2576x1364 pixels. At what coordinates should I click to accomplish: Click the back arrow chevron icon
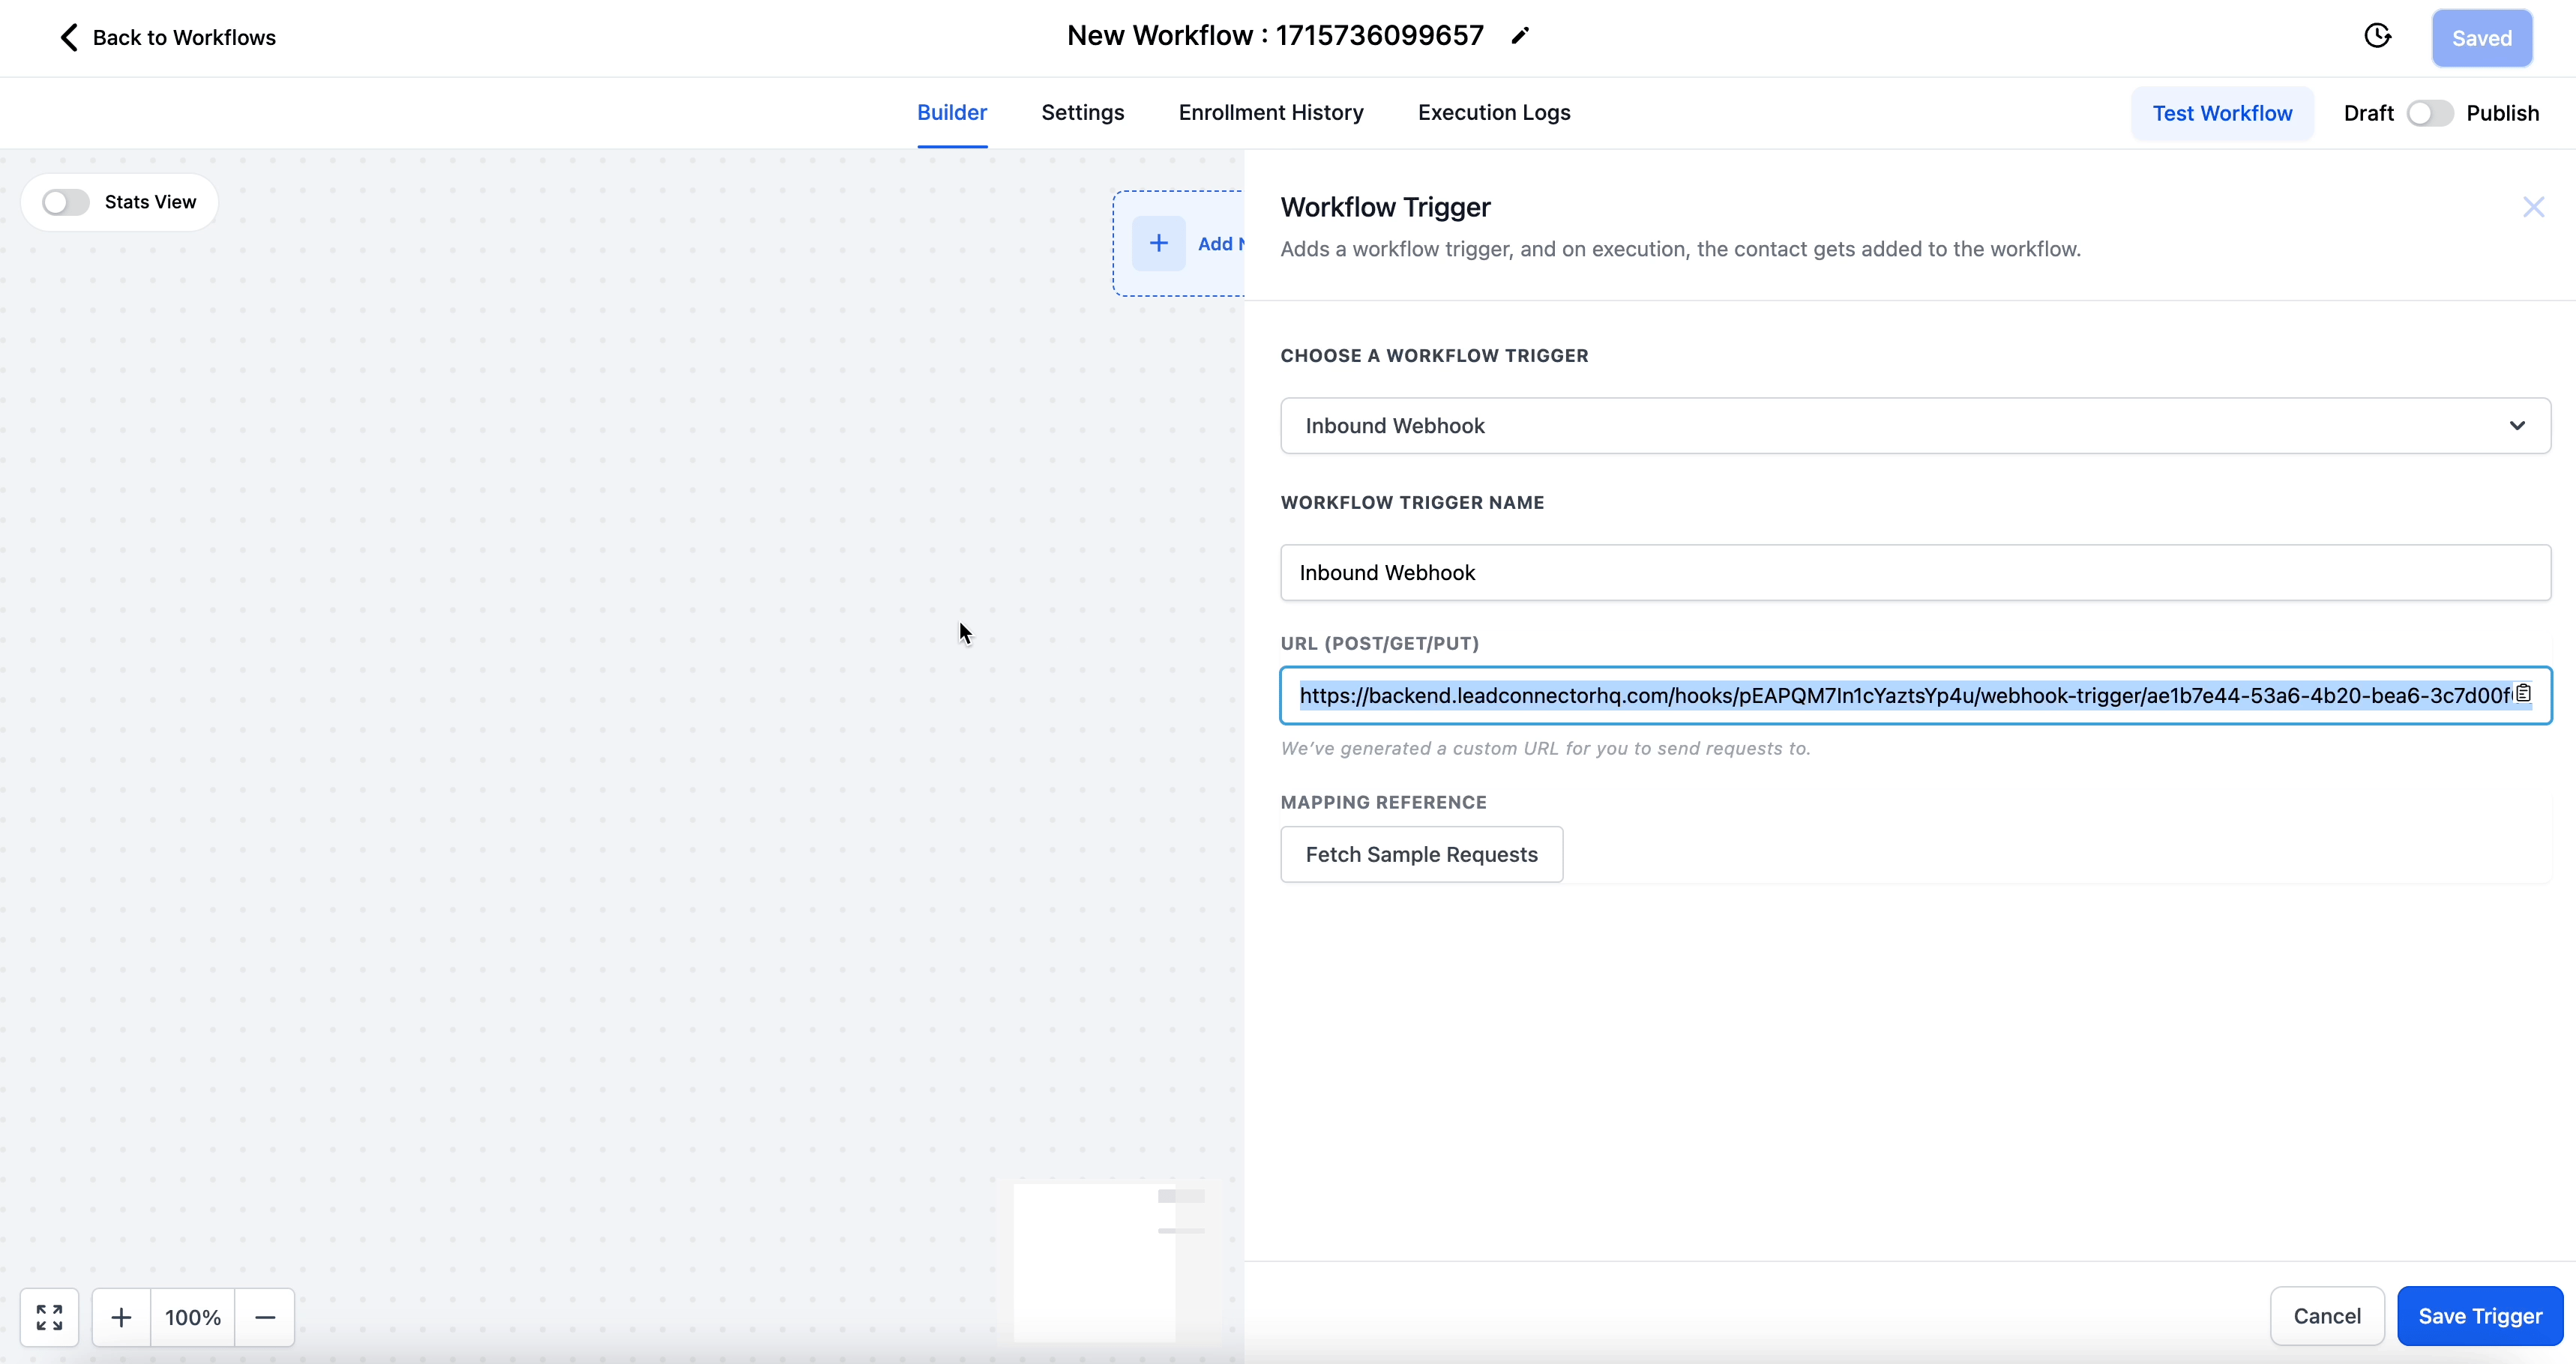(x=68, y=38)
